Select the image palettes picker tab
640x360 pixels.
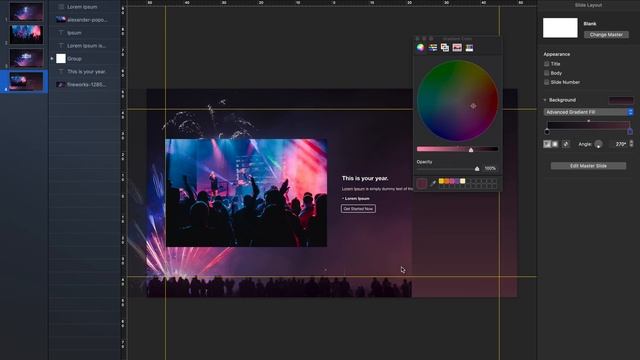click(457, 48)
